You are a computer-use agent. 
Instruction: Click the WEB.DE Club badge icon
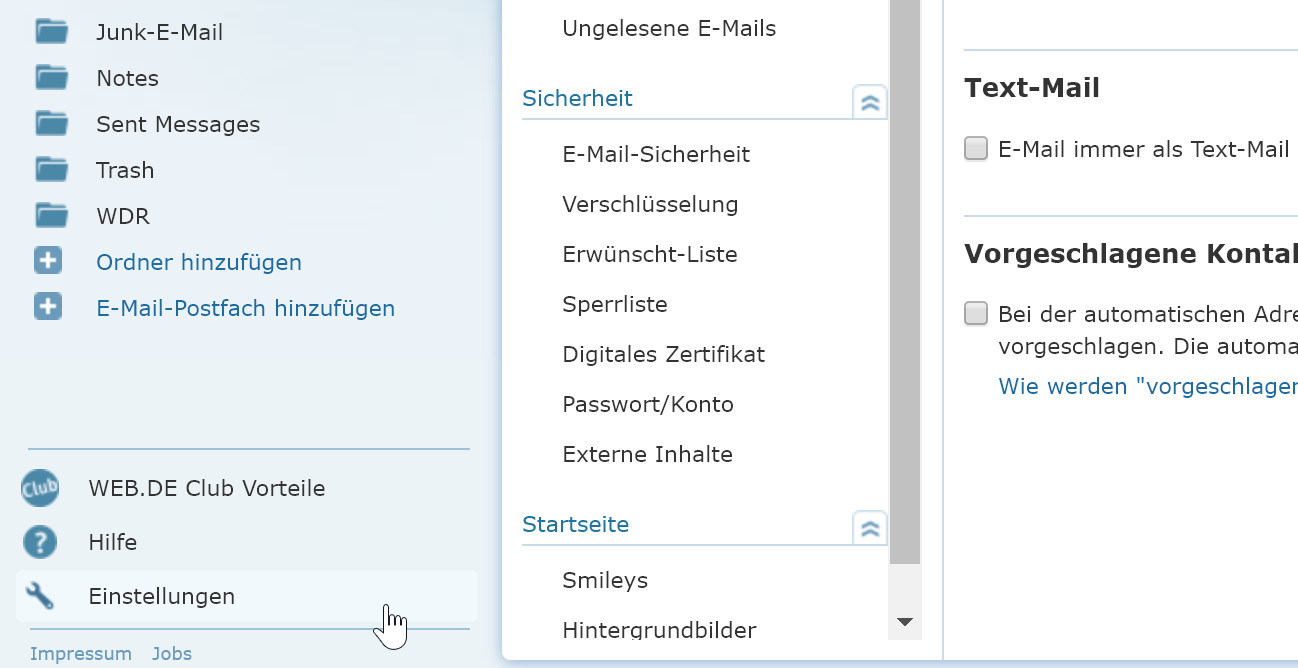(x=40, y=489)
